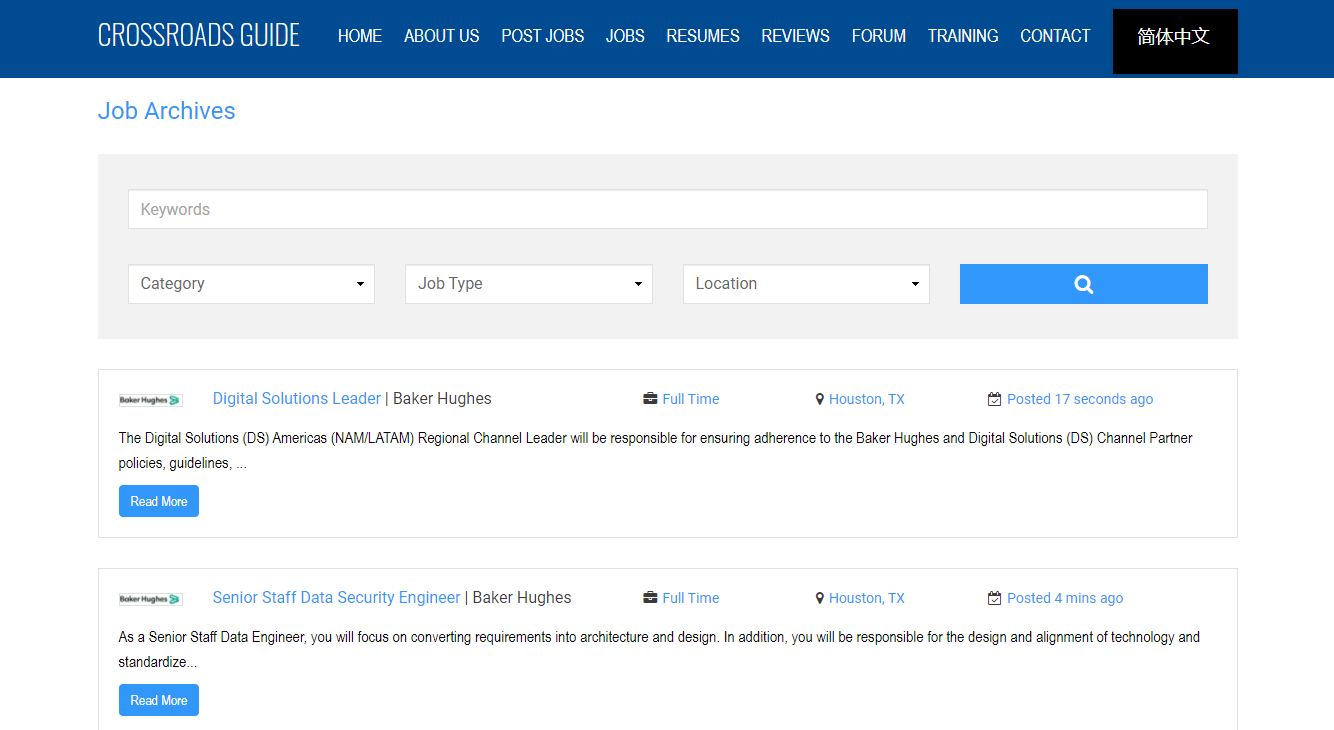Click the Posted 4 mins ago text
Viewport: 1334px width, 730px height.
(x=1065, y=598)
